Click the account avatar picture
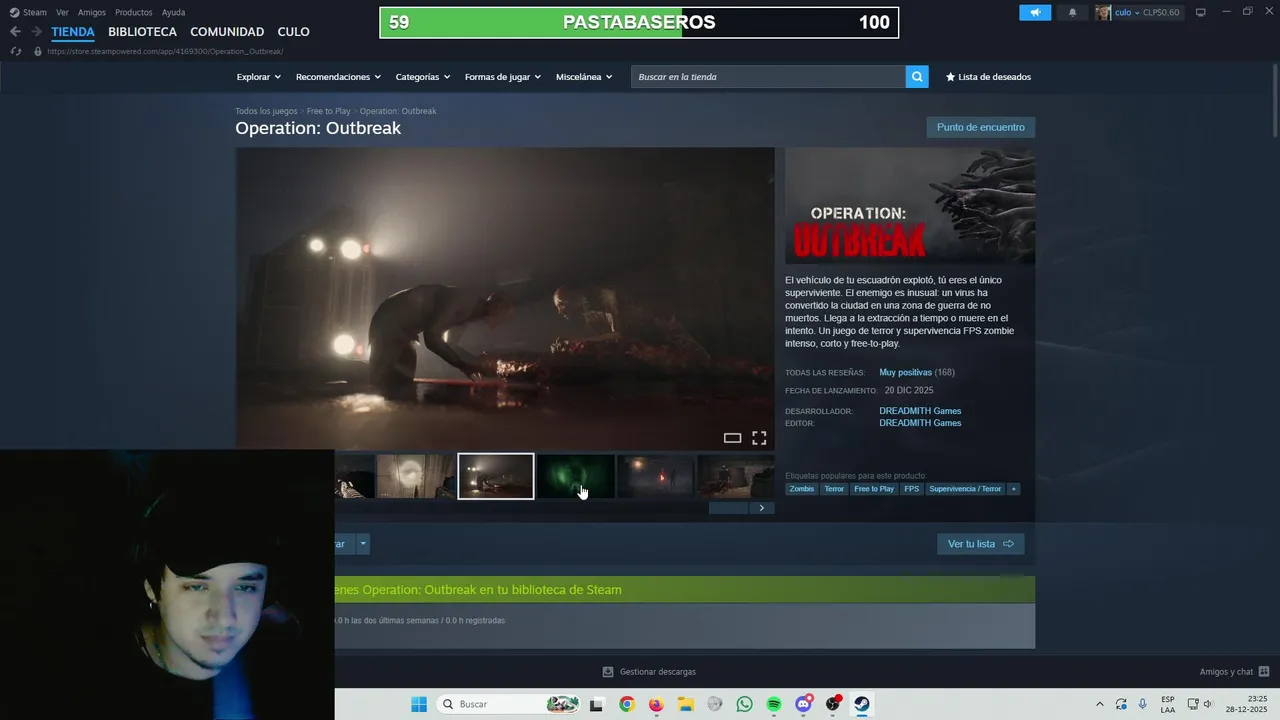Screen dimensions: 1280x720 tap(1103, 12)
